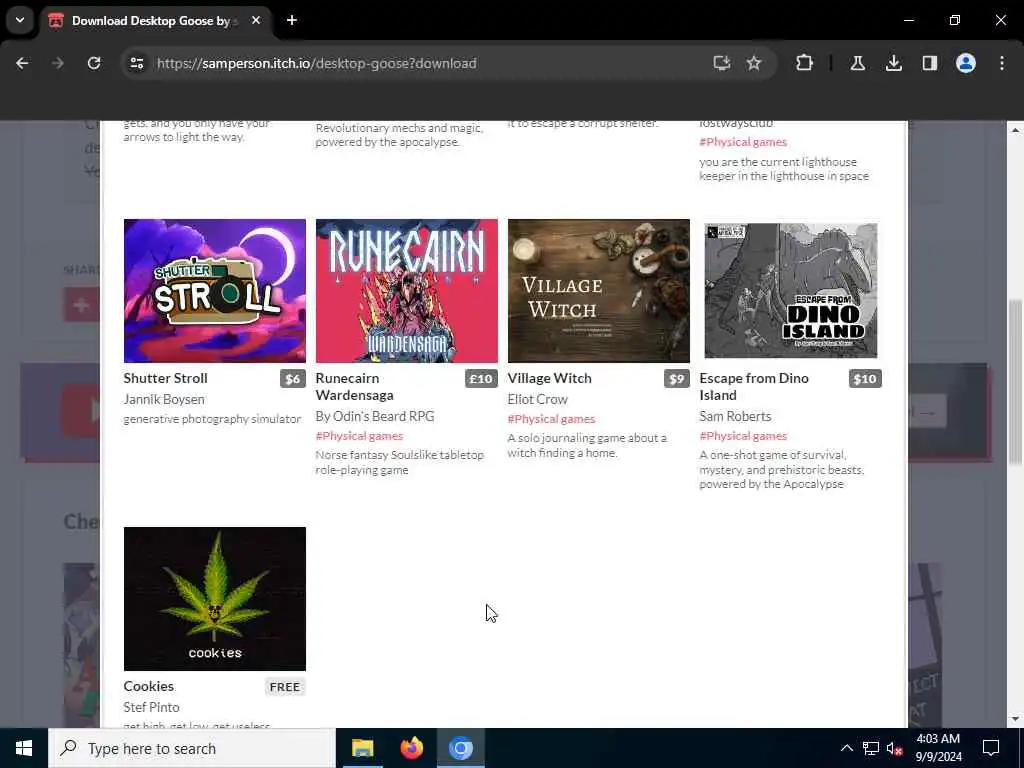1024x768 pixels.
Task: Open a new browser tab
Action: click(292, 20)
